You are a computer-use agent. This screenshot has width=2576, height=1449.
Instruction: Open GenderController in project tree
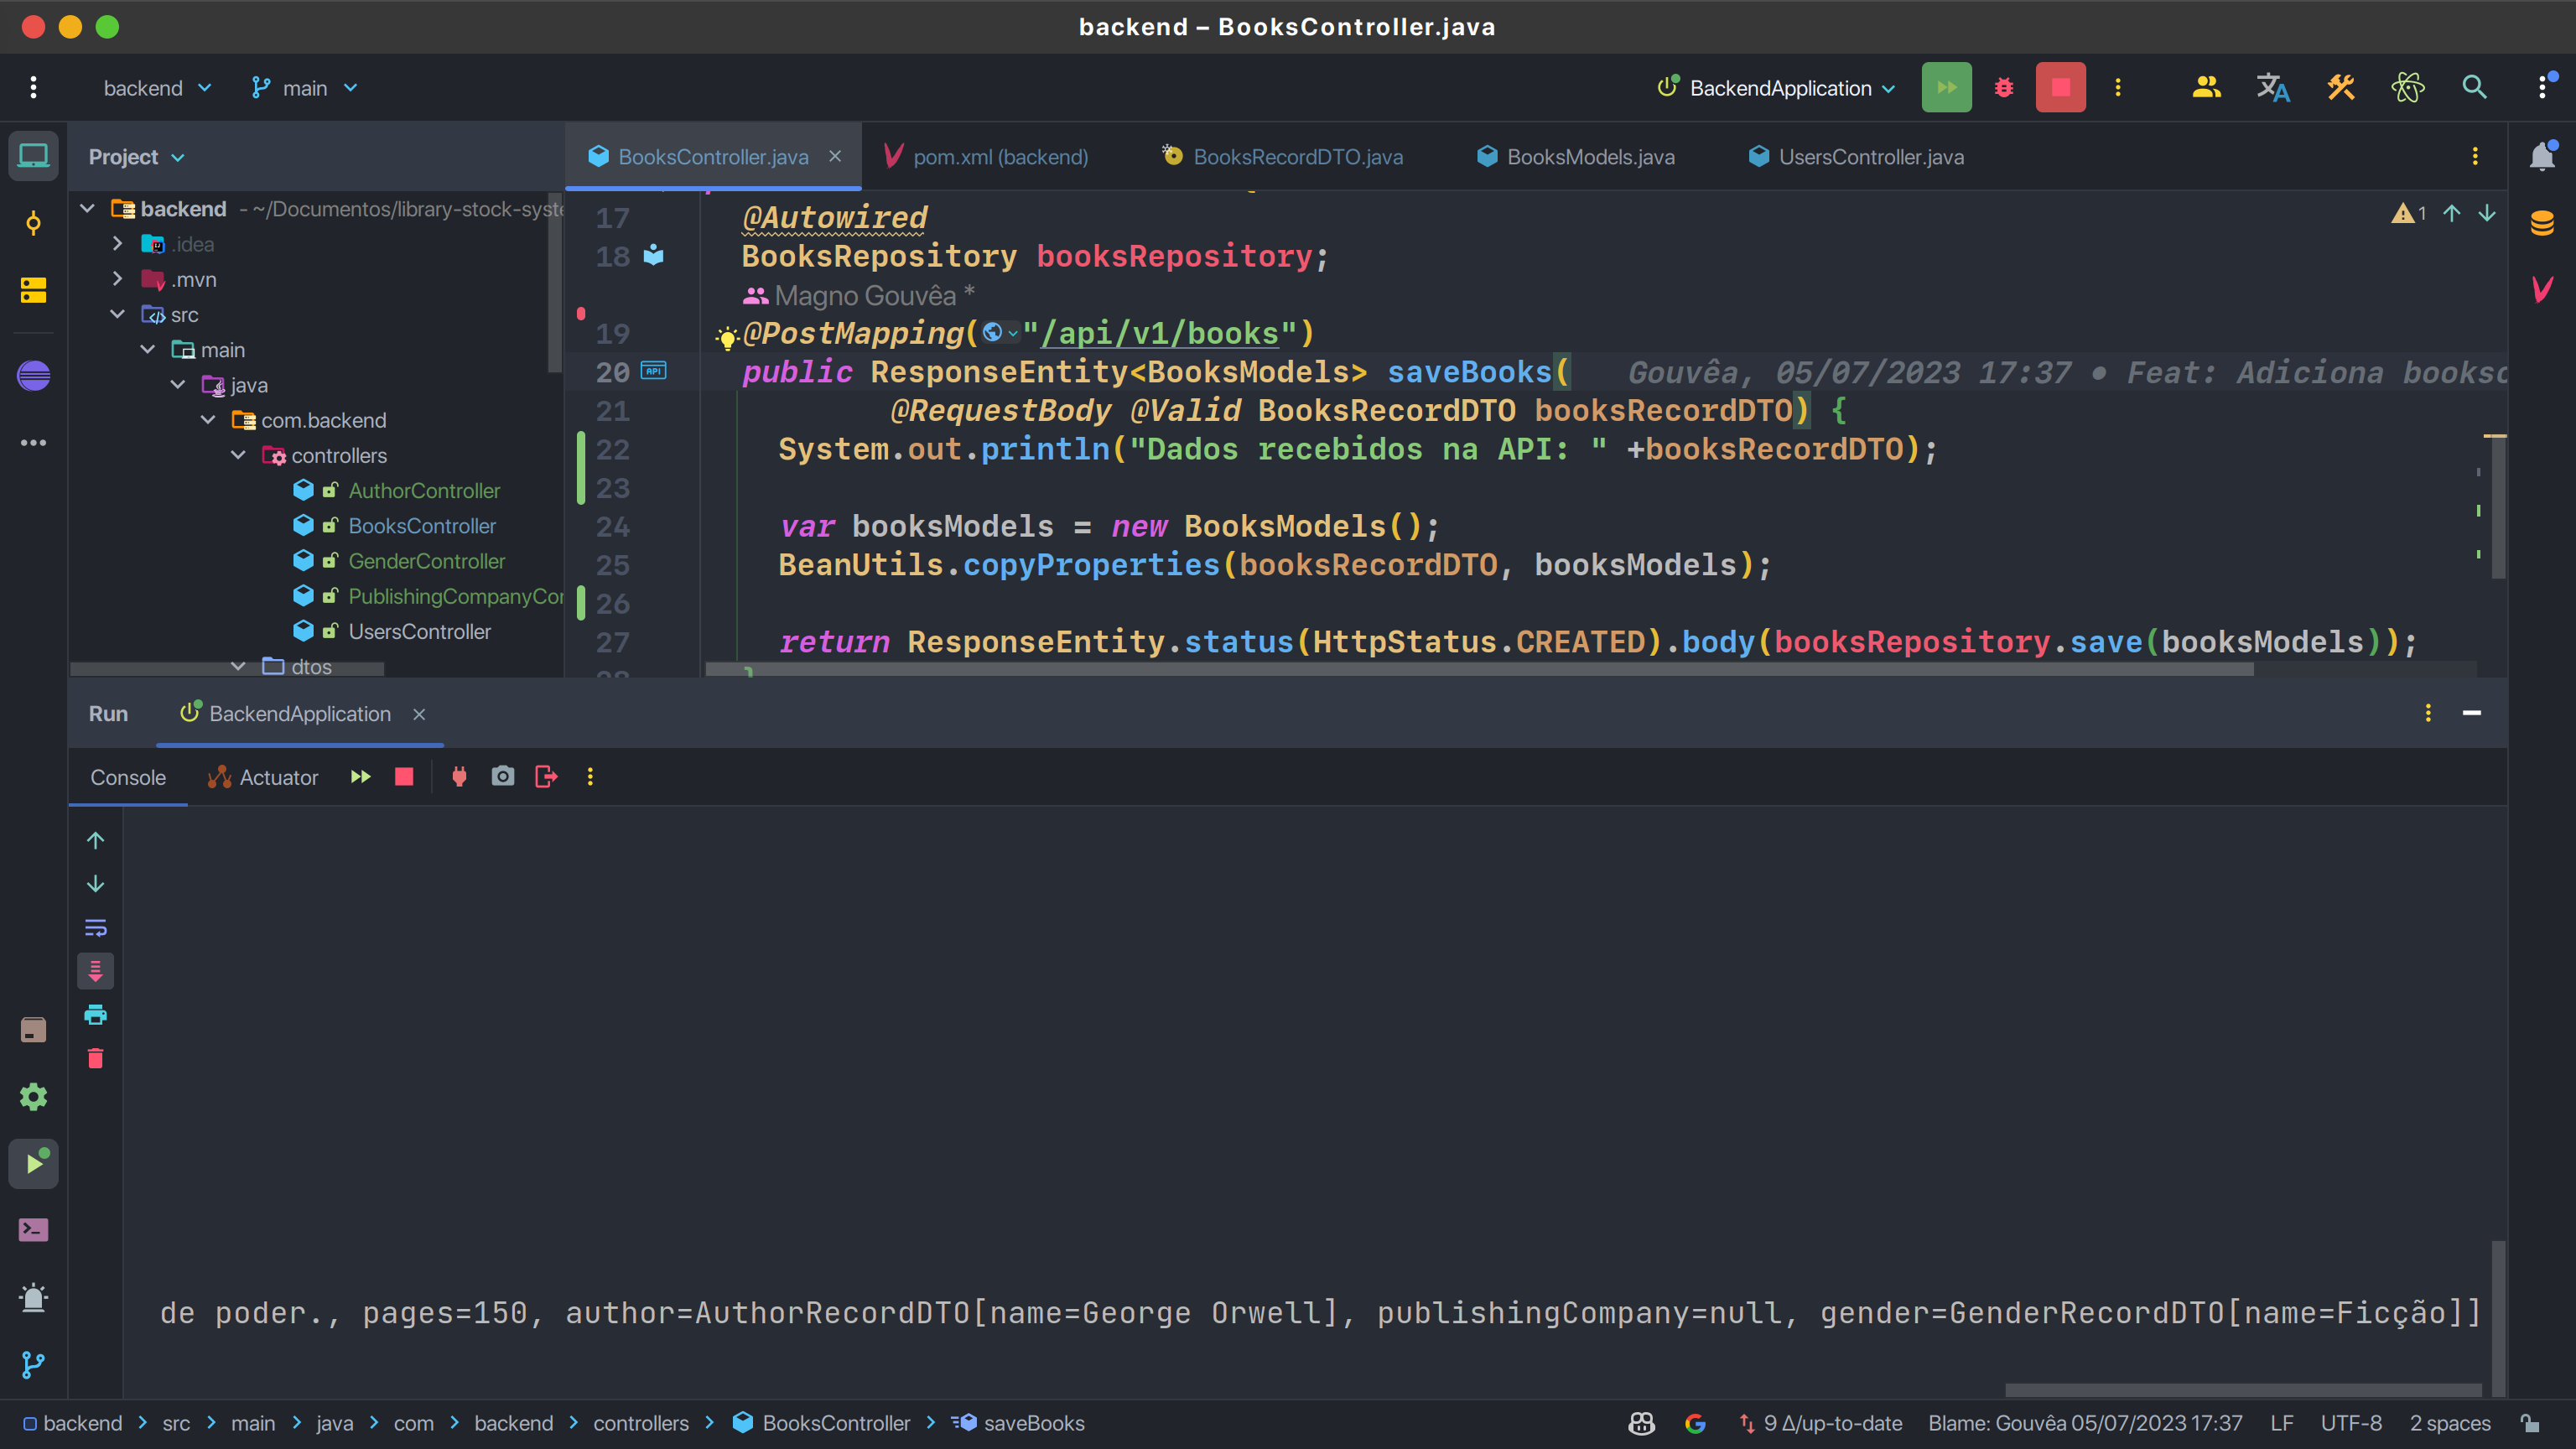point(427,561)
